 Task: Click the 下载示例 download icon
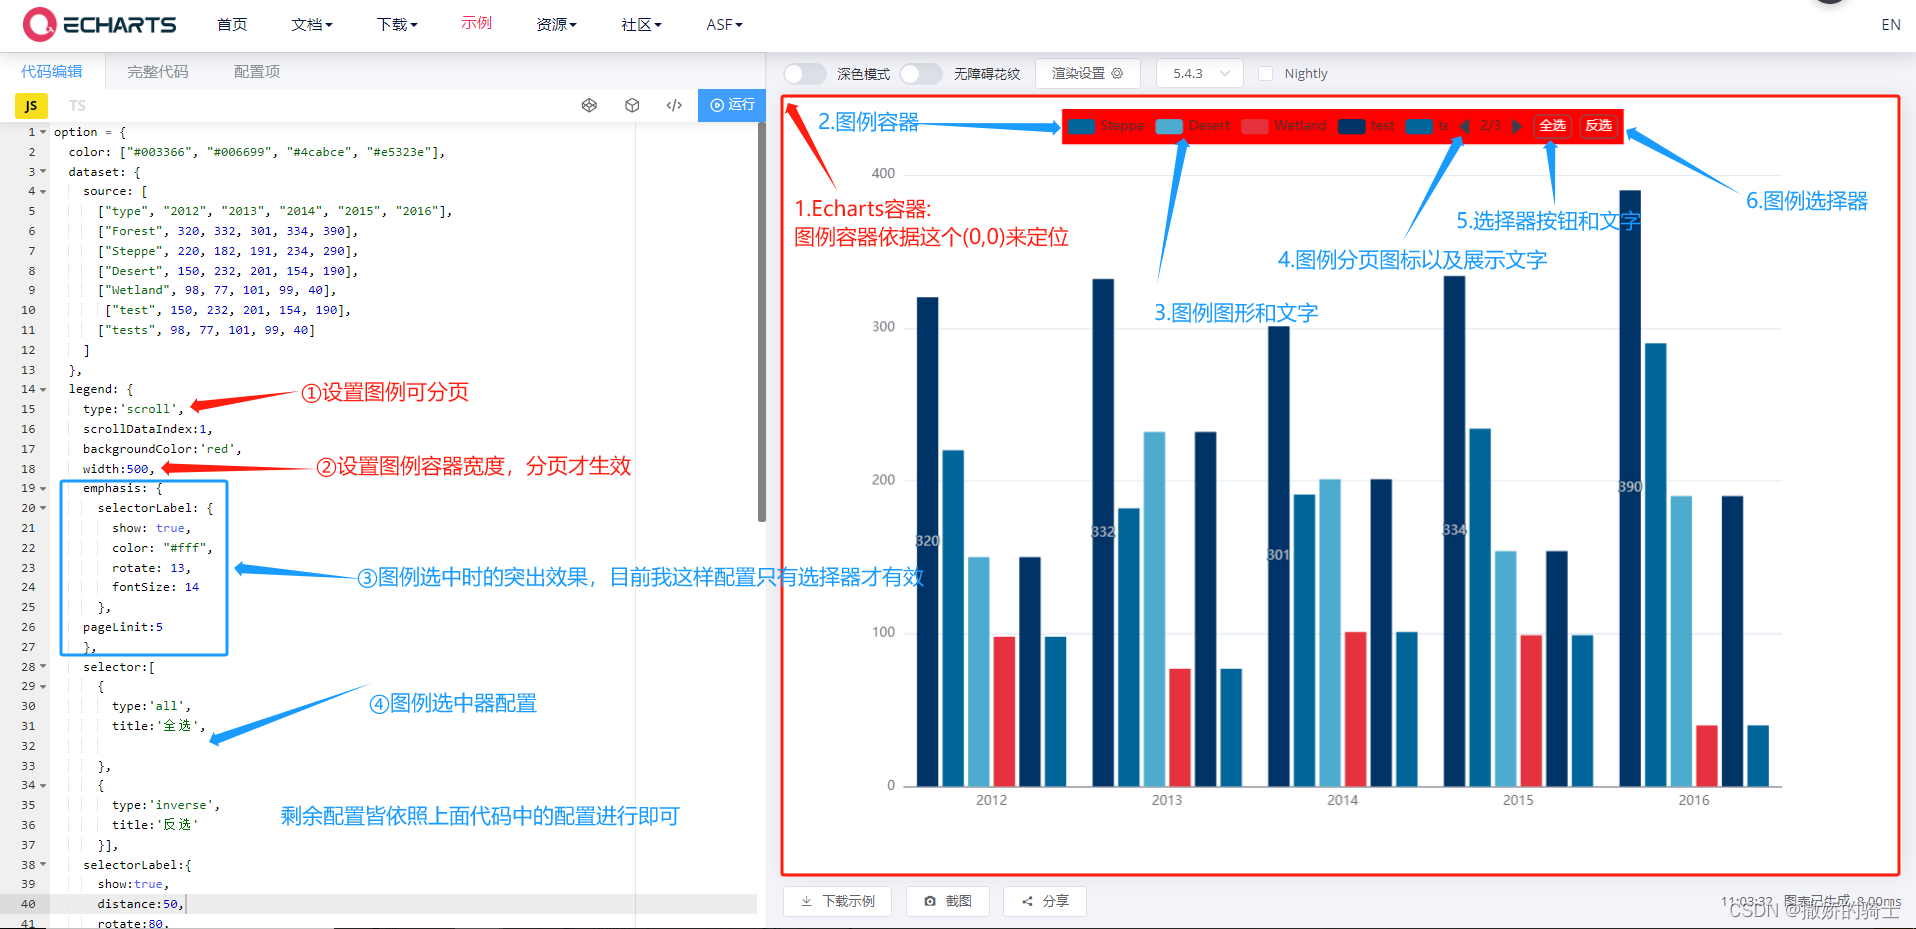tap(804, 901)
